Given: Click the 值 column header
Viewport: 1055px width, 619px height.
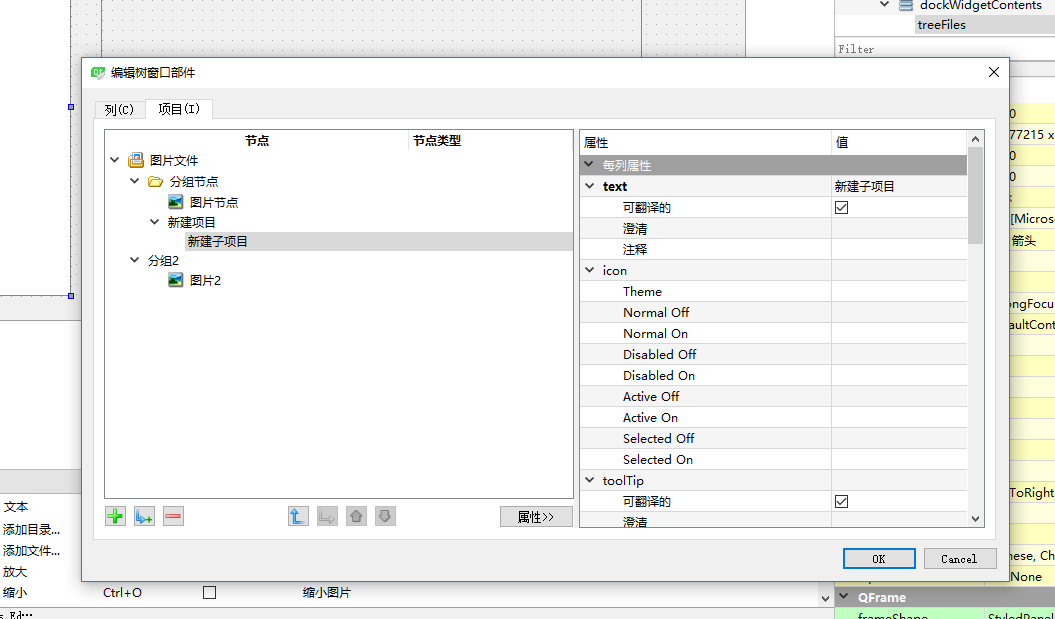Looking at the screenshot, I should [899, 143].
